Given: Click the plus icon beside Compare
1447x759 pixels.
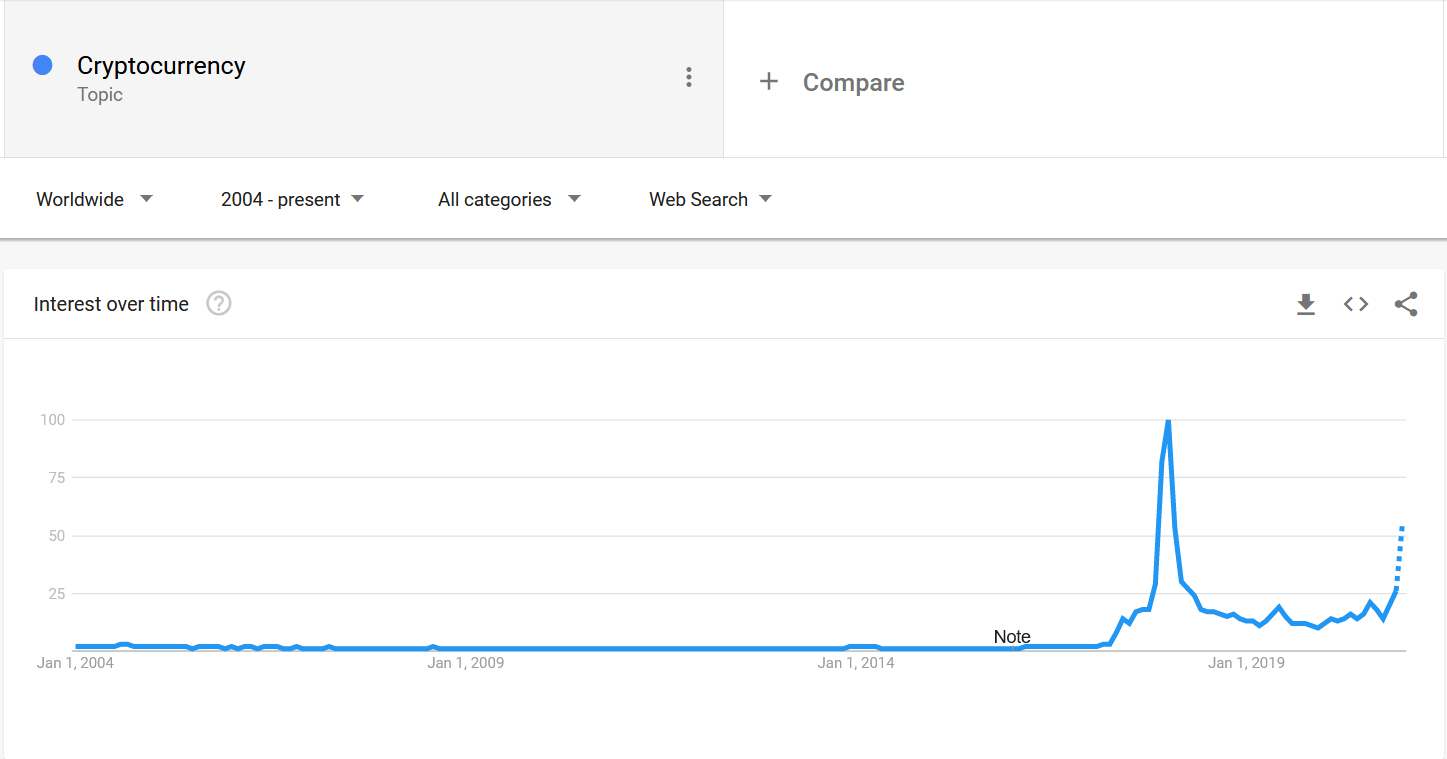Looking at the screenshot, I should pos(768,82).
